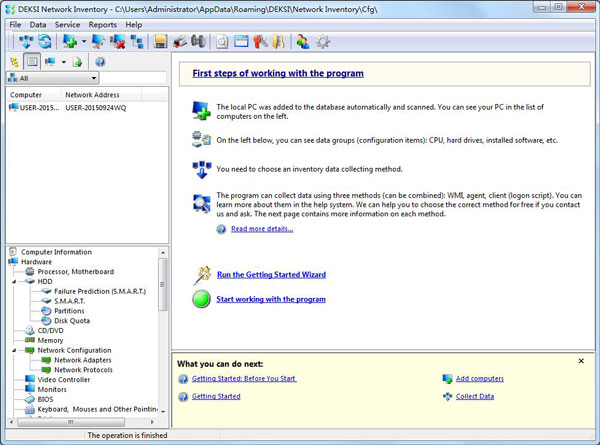Select the HDD tree item

45,281
